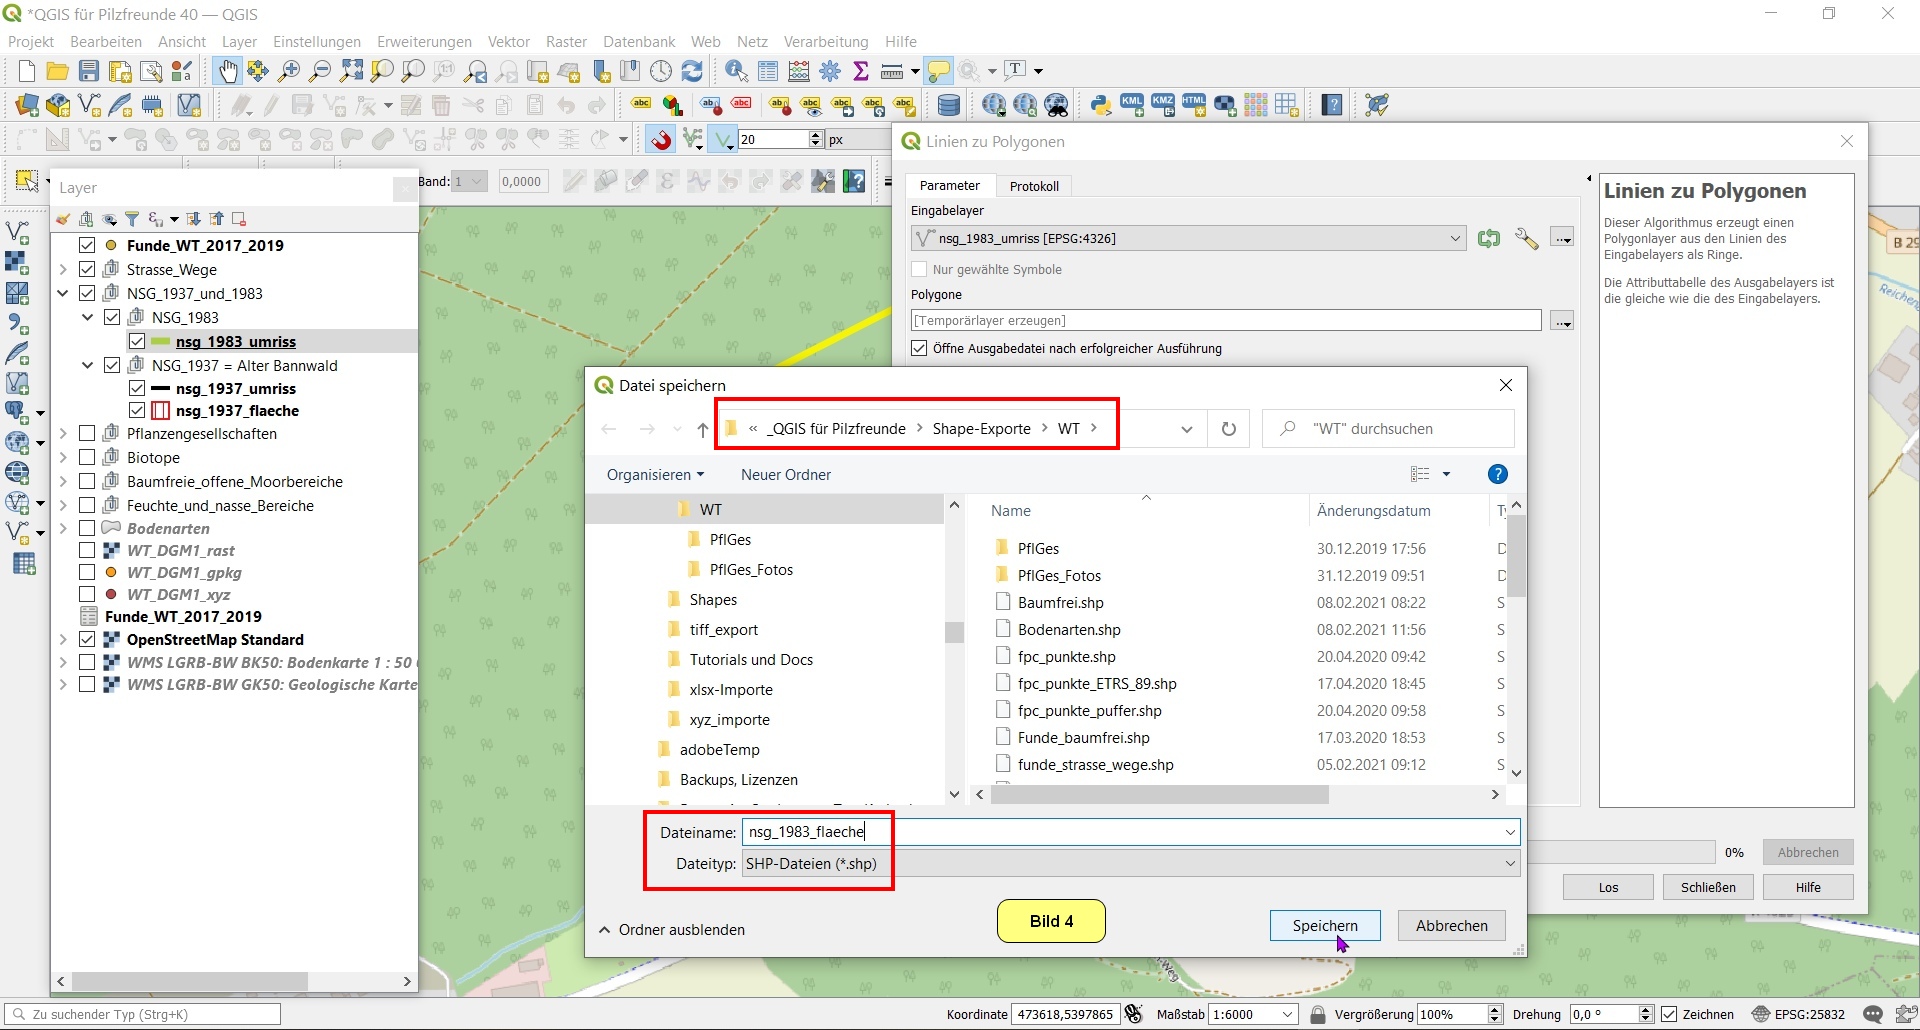Click the Save Project floppy disk icon

(89, 71)
